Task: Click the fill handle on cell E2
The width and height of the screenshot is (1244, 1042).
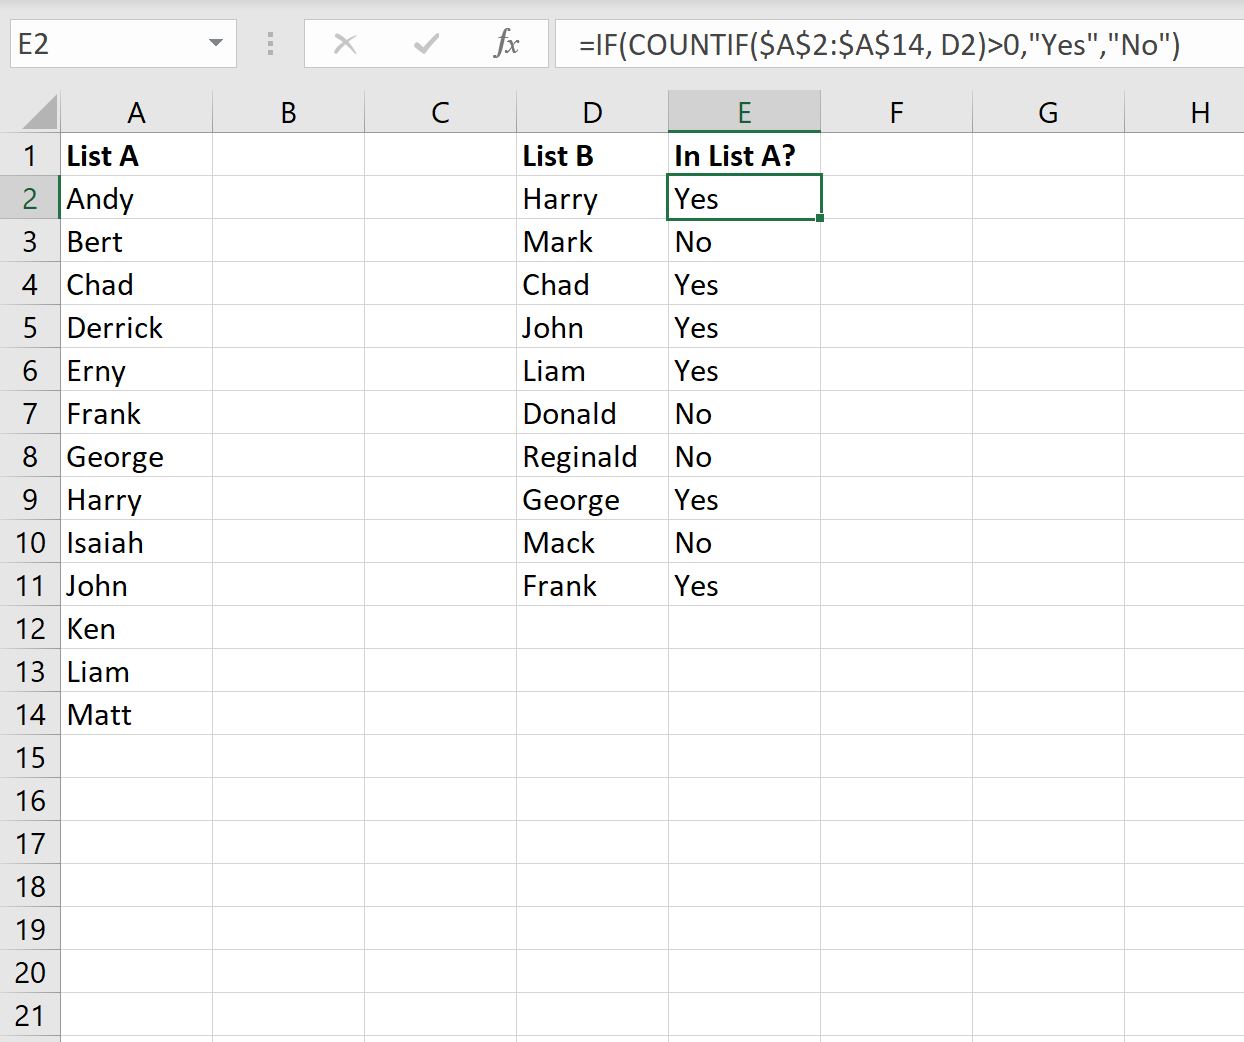Action: [819, 218]
